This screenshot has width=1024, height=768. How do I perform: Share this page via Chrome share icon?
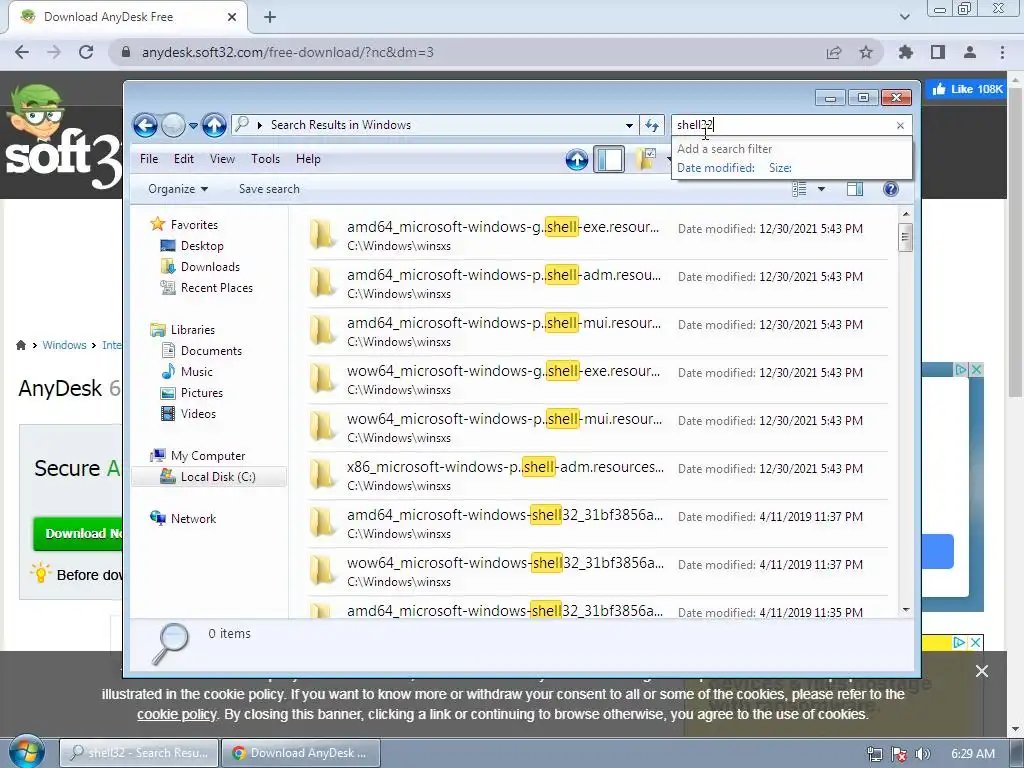click(x=834, y=52)
